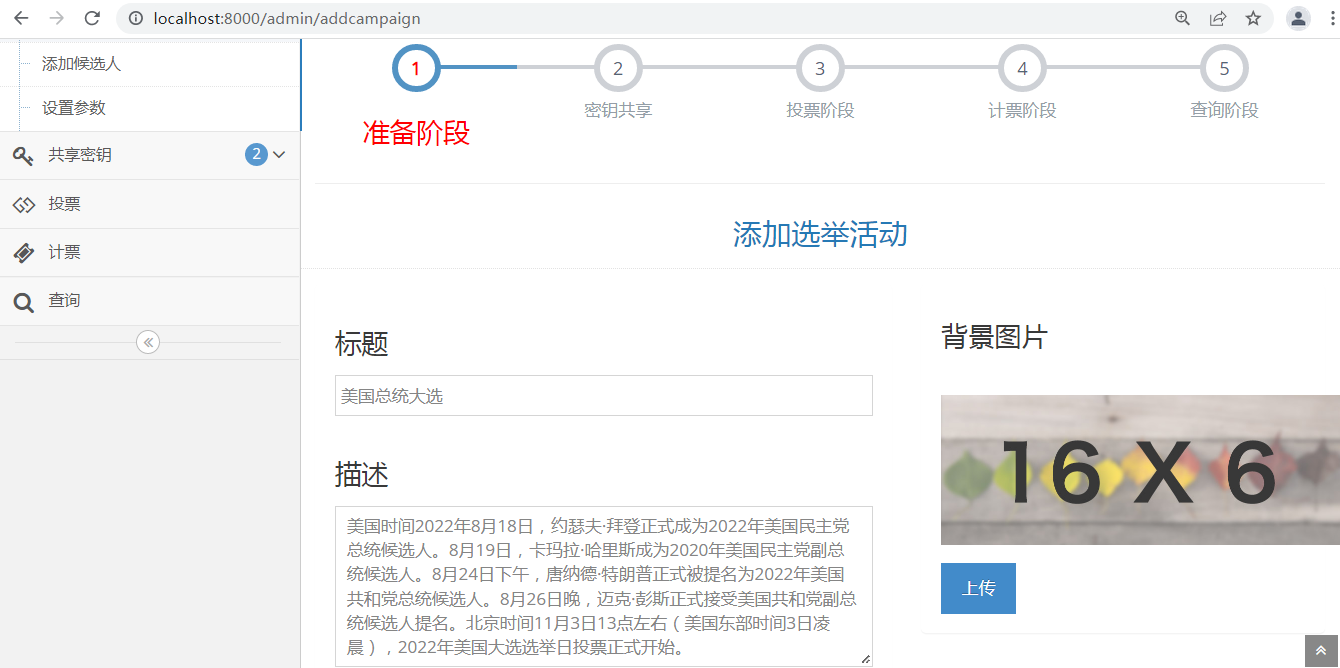Open the 设置参数 sidebar item
Screen dimensions: 1340x668
[x=74, y=108]
